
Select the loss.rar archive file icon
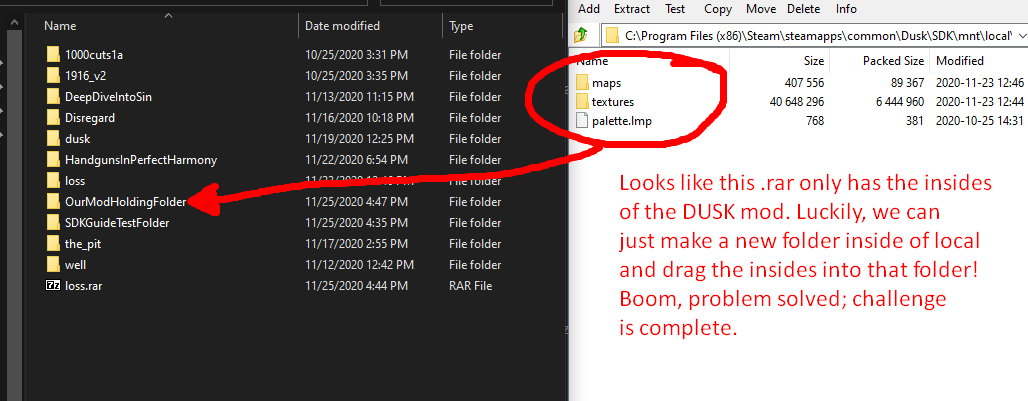[53, 286]
